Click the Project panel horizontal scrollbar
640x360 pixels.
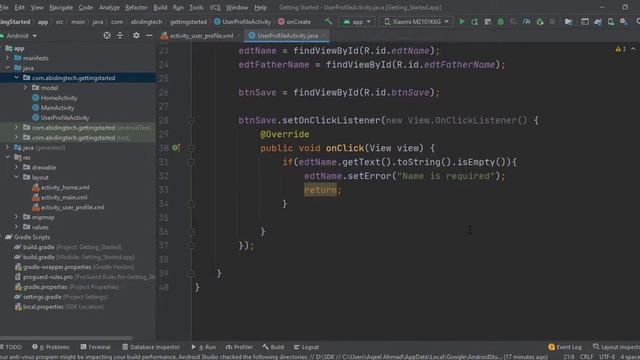click(x=66, y=338)
